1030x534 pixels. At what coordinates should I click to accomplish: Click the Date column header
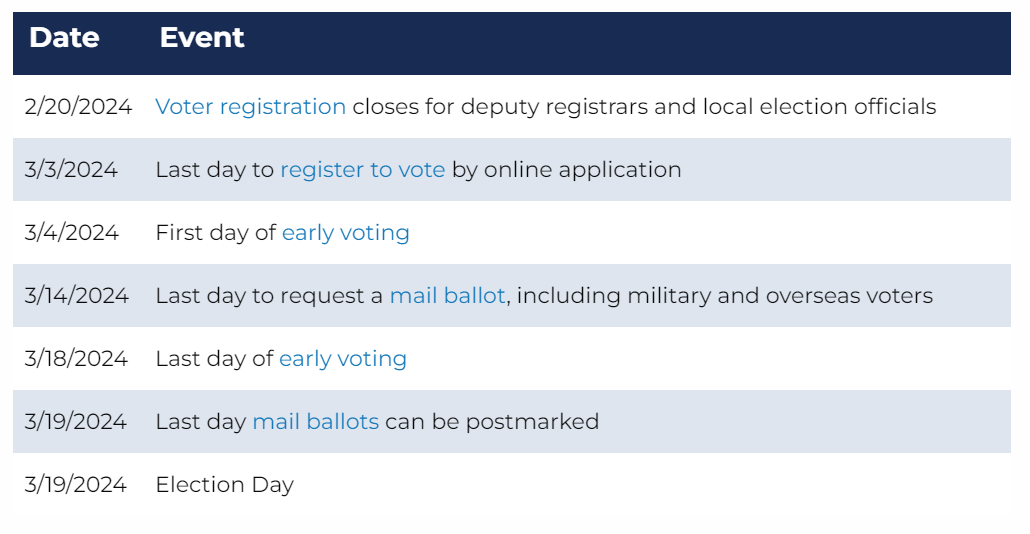click(x=64, y=38)
